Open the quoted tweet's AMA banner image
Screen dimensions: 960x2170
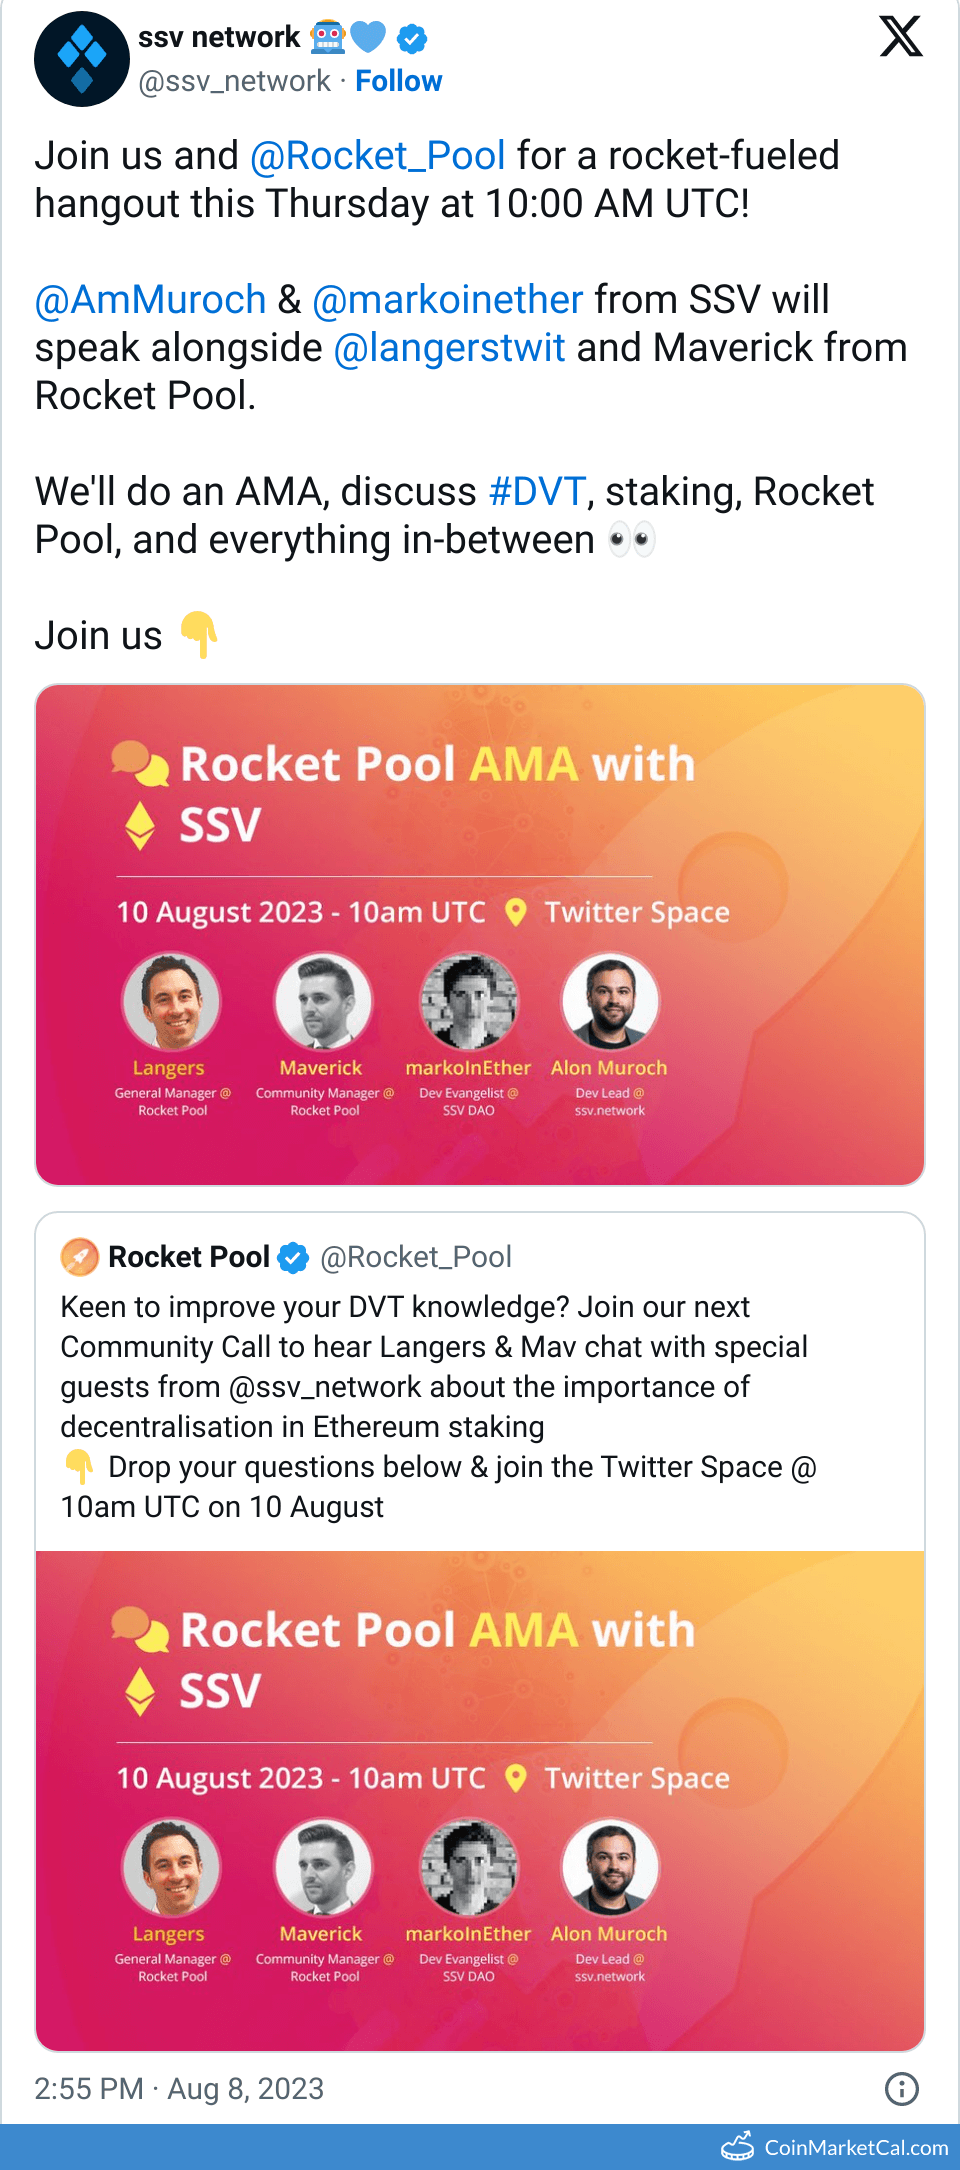click(x=480, y=1800)
